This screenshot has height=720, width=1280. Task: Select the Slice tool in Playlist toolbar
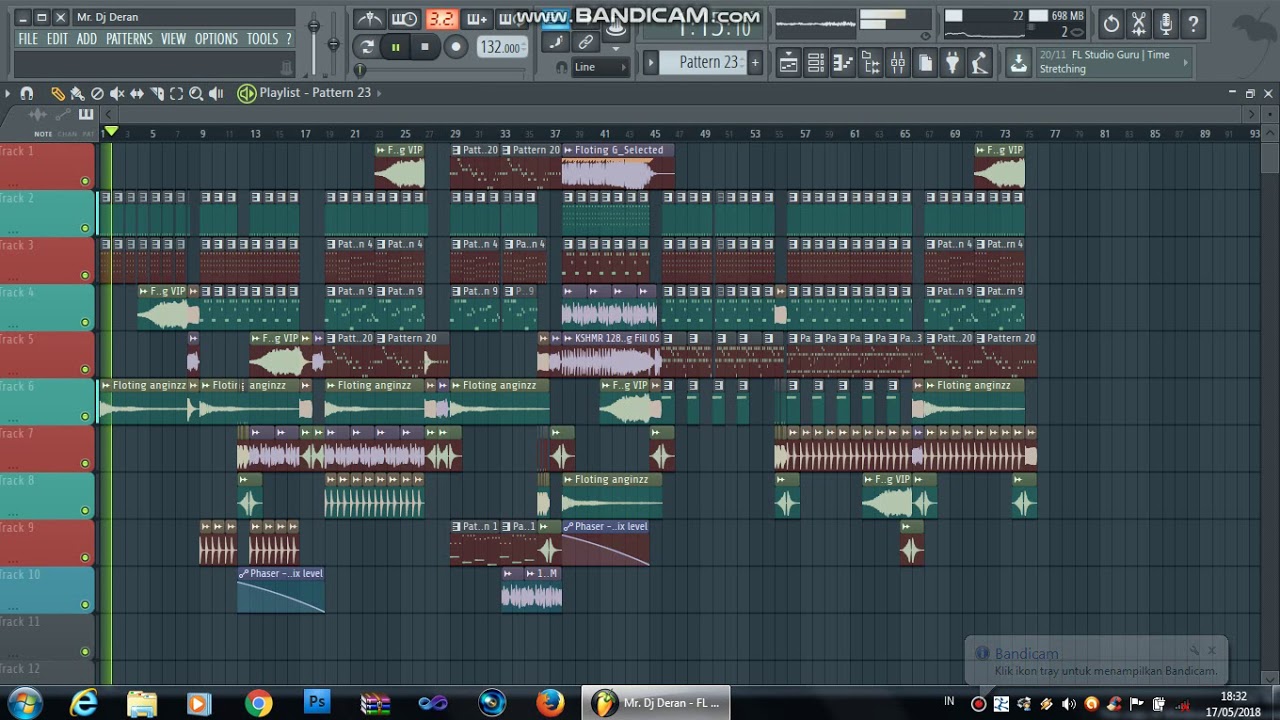[157, 93]
